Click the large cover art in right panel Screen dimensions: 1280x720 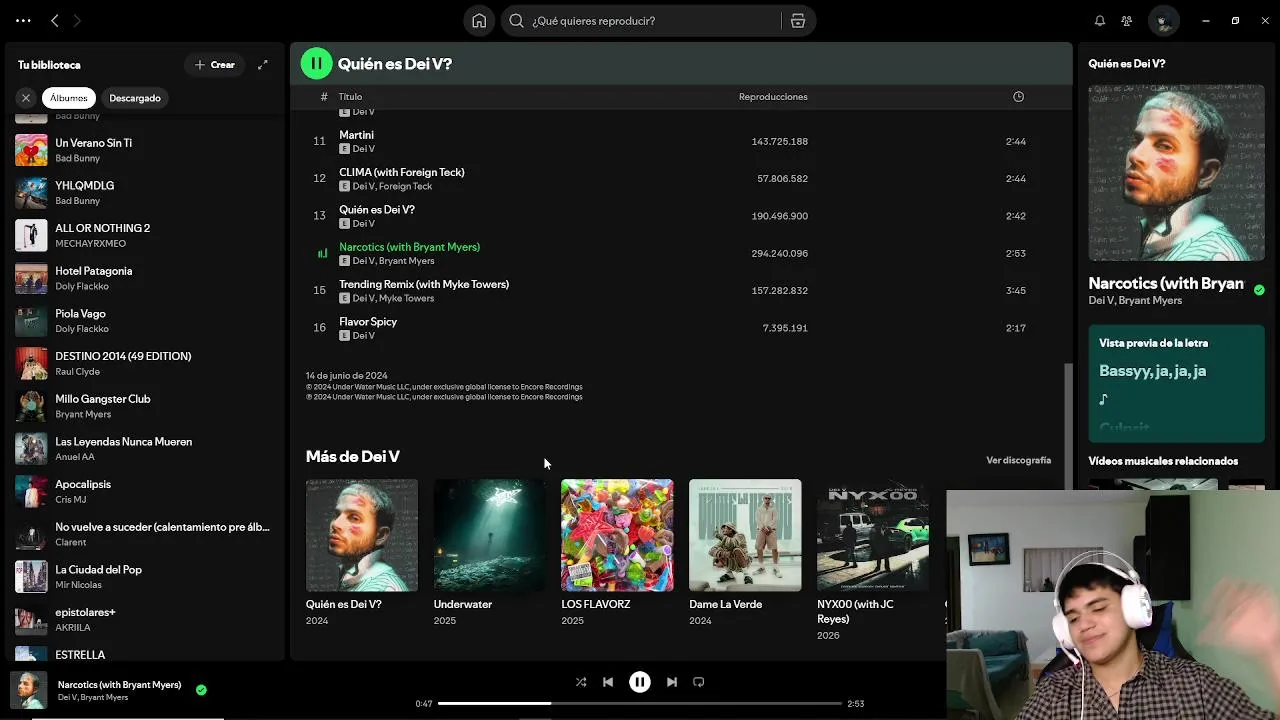coord(1176,172)
